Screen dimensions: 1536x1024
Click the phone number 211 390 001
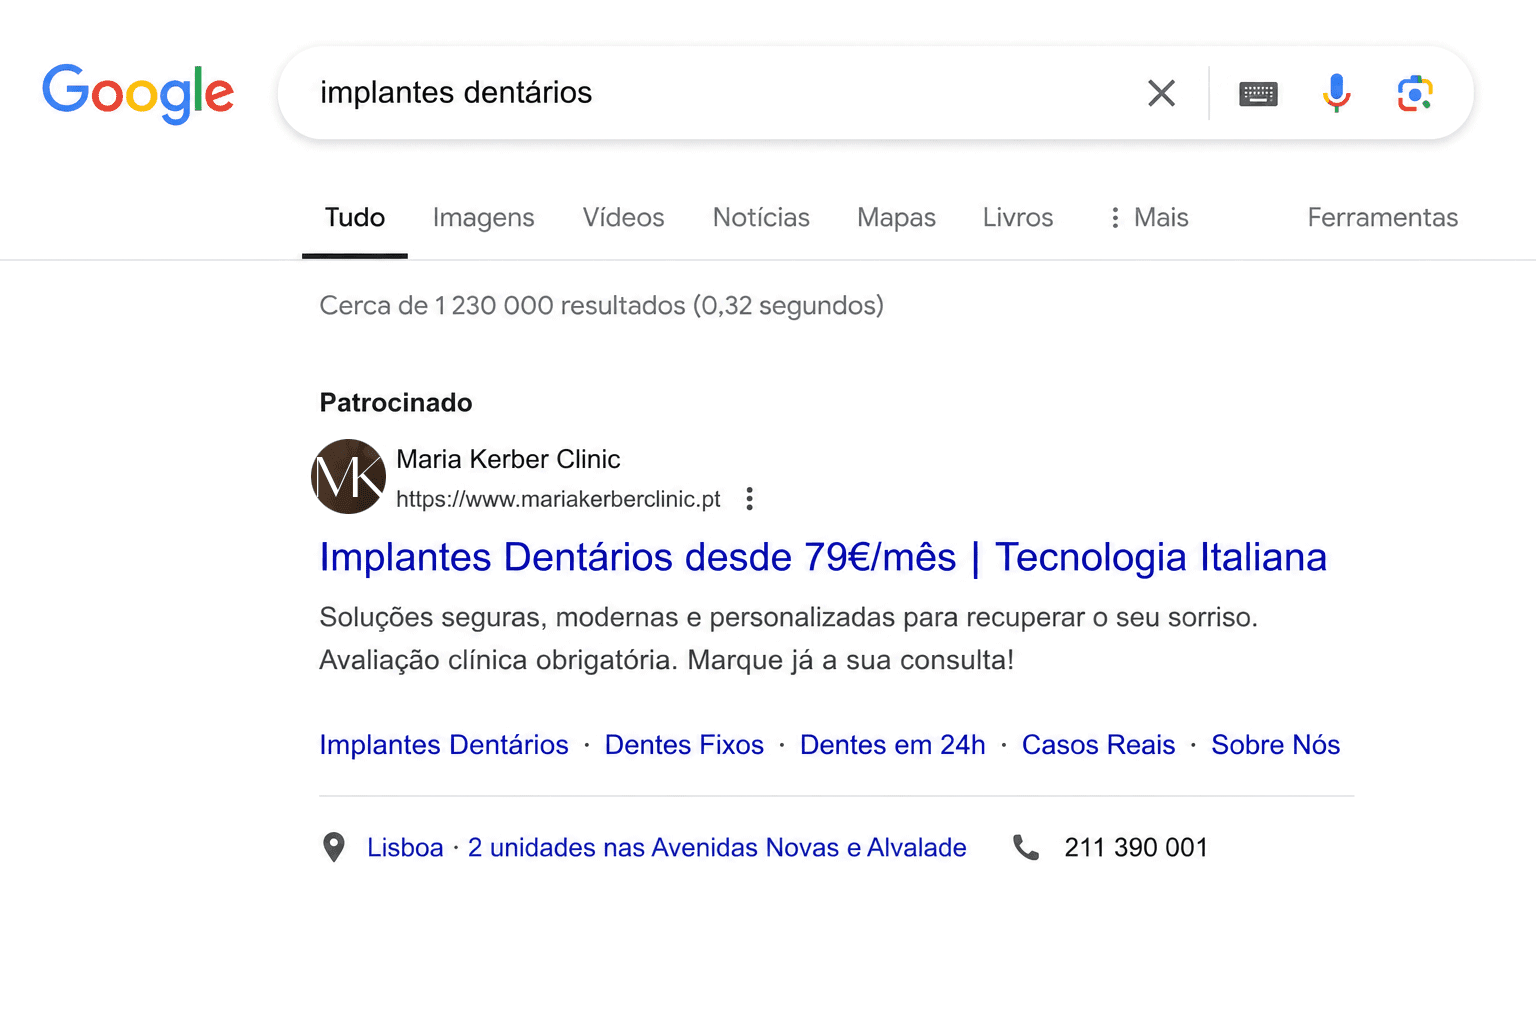1136,848
